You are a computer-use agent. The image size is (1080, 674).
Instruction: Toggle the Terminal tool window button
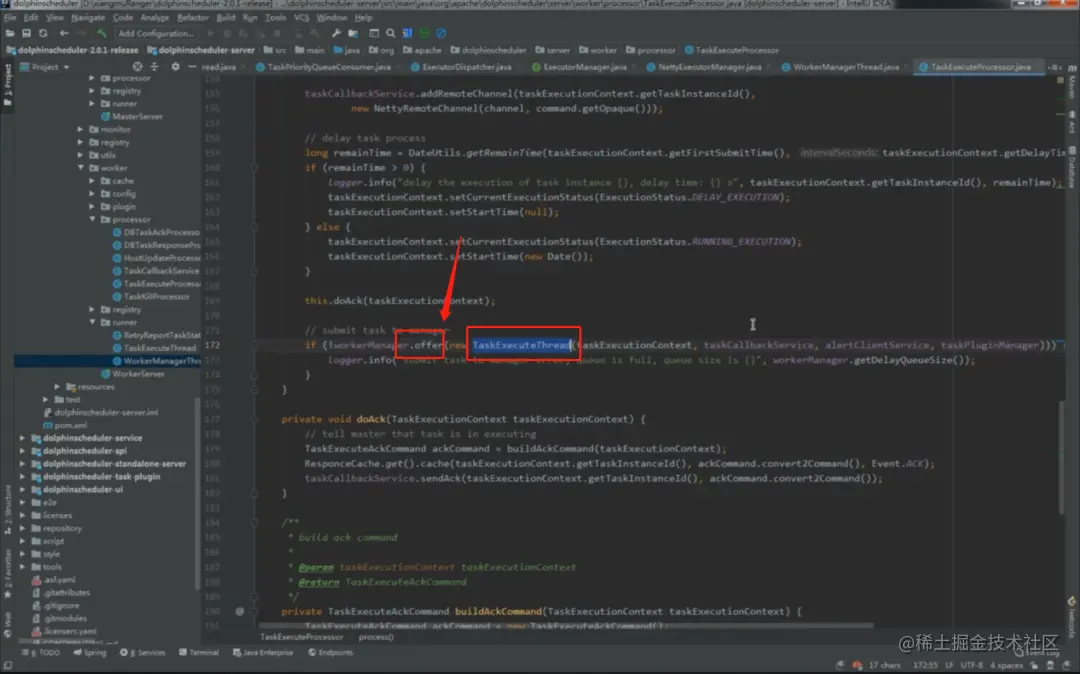tap(198, 652)
